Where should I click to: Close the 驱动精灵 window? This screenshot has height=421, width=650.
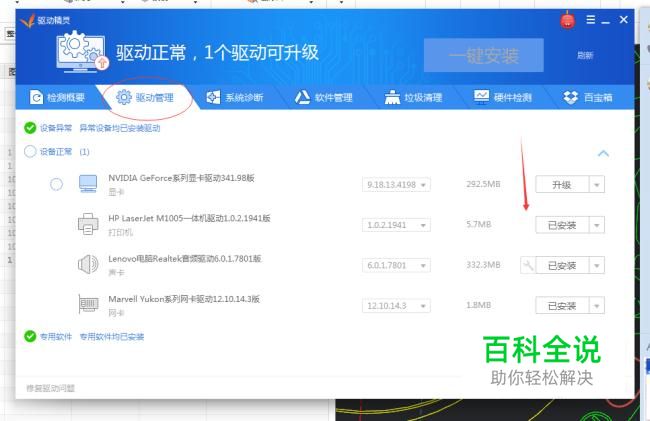623,19
